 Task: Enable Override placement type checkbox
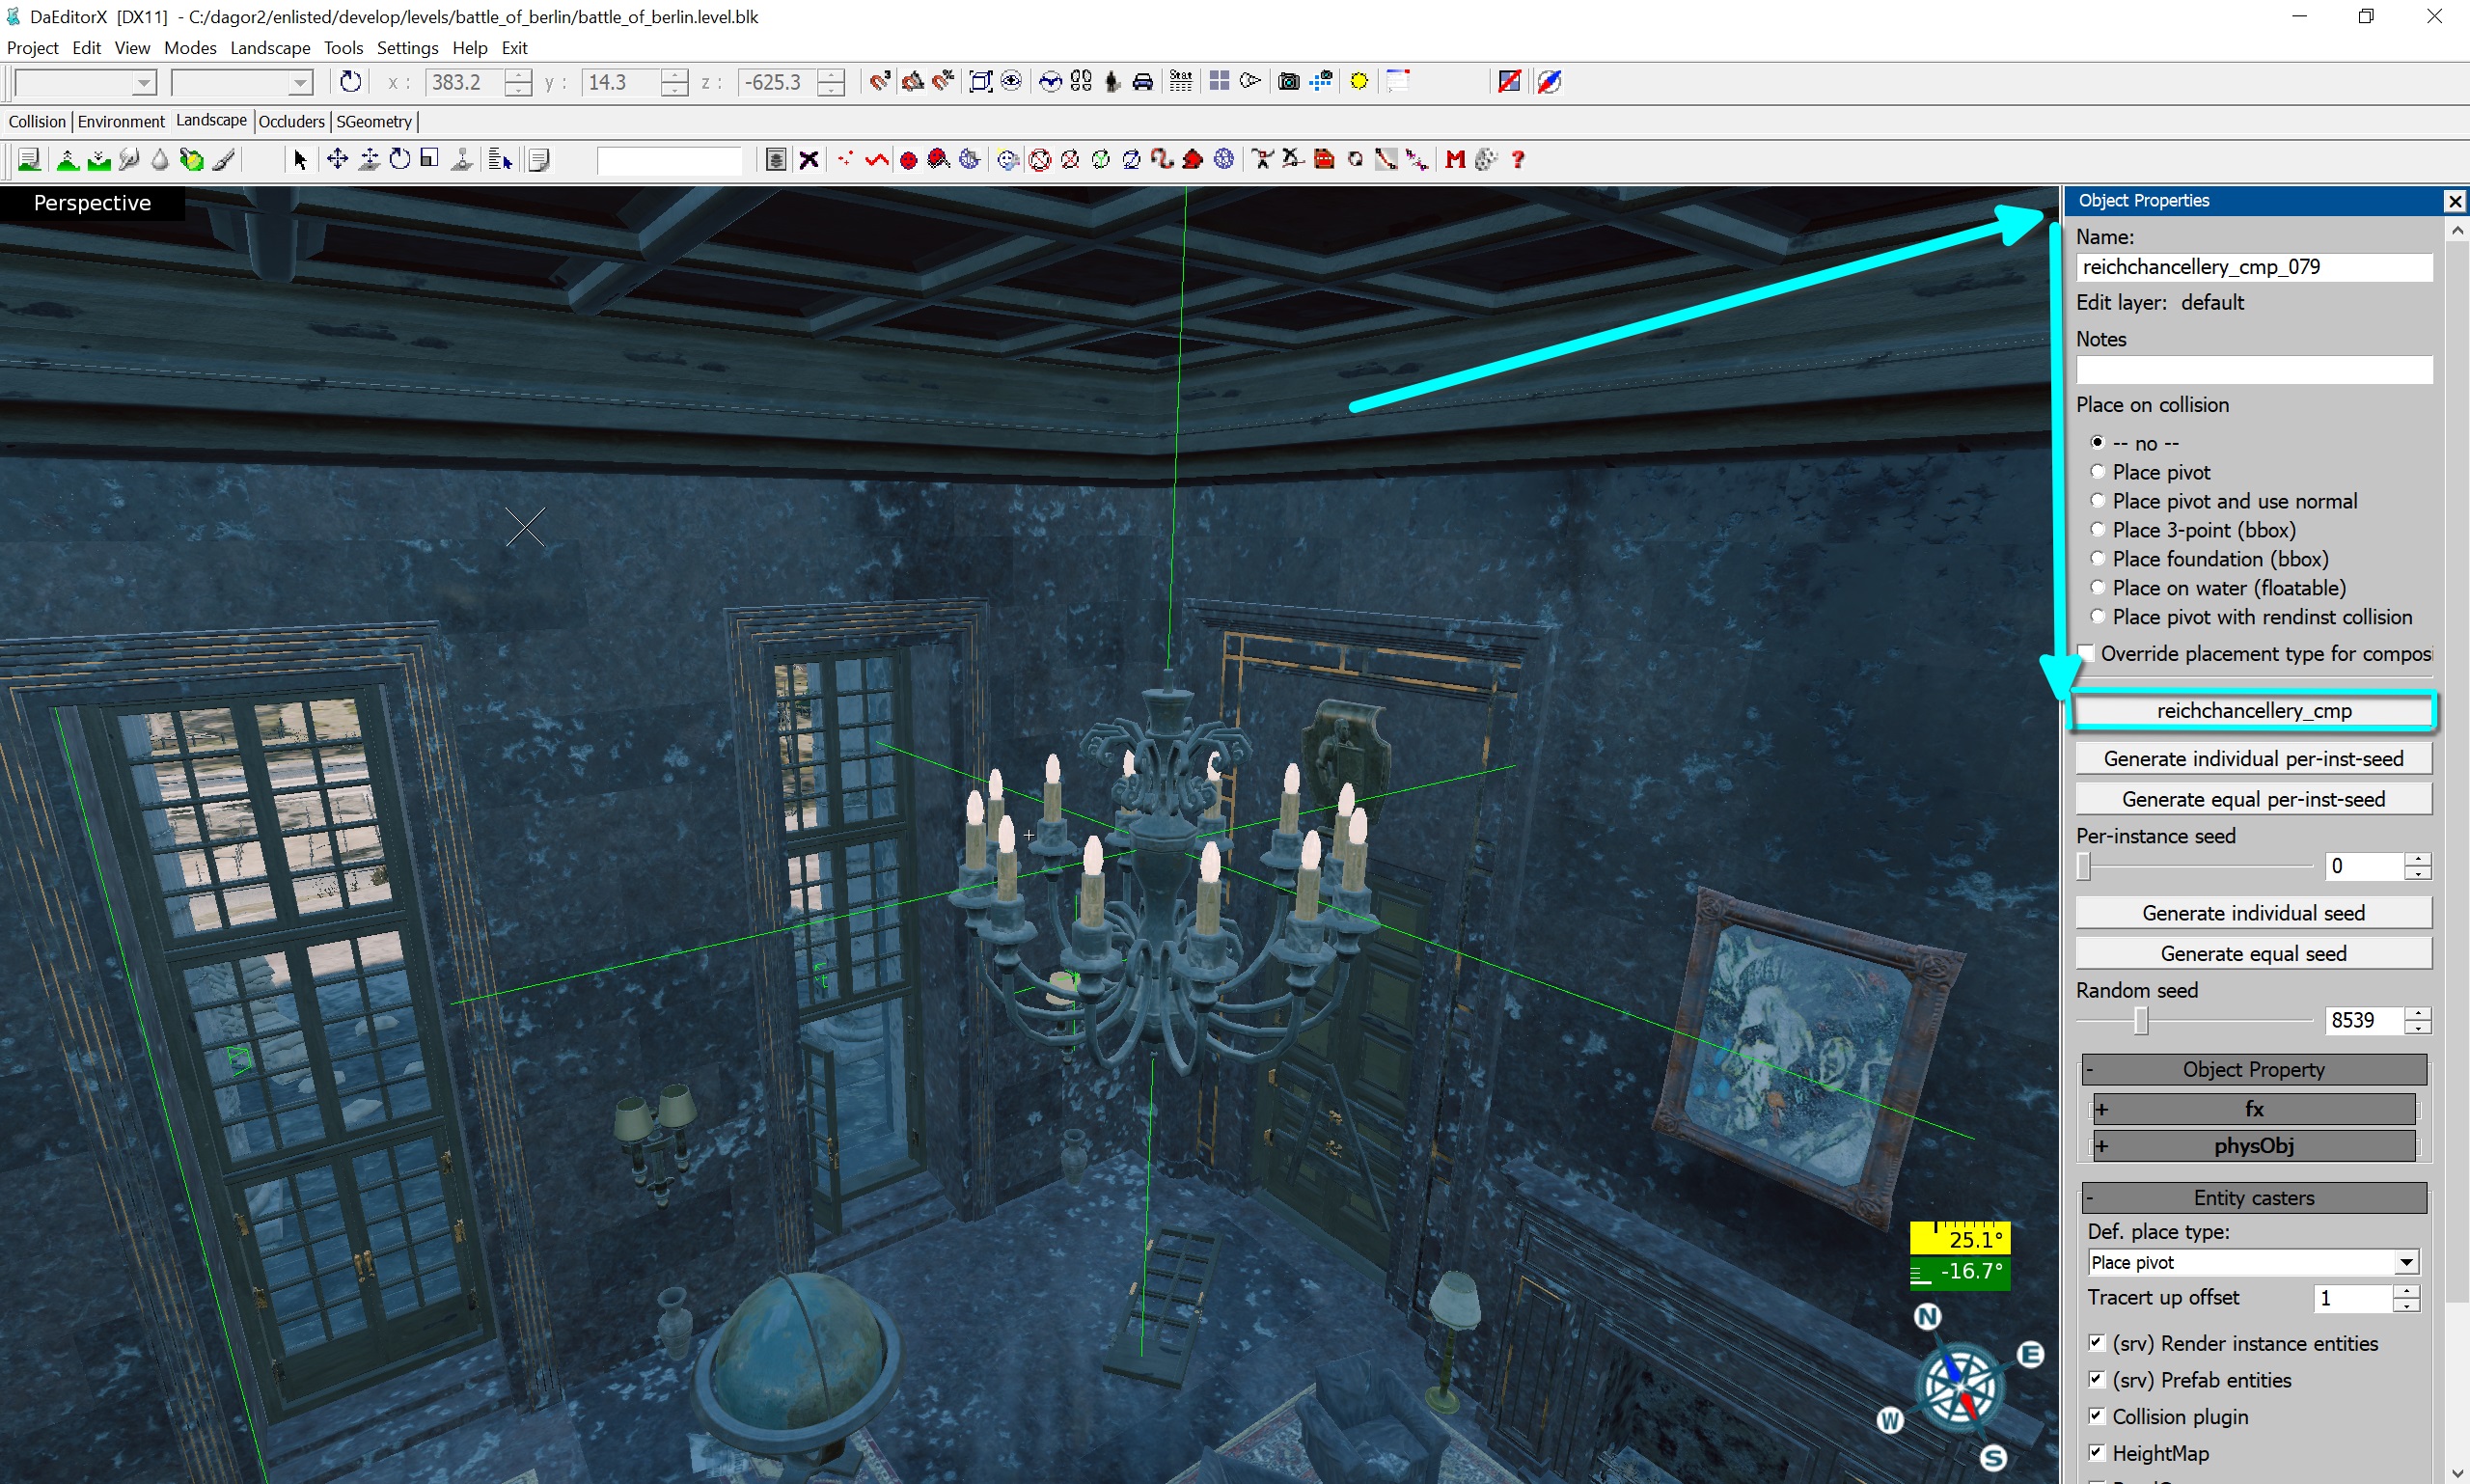pos(2086,654)
